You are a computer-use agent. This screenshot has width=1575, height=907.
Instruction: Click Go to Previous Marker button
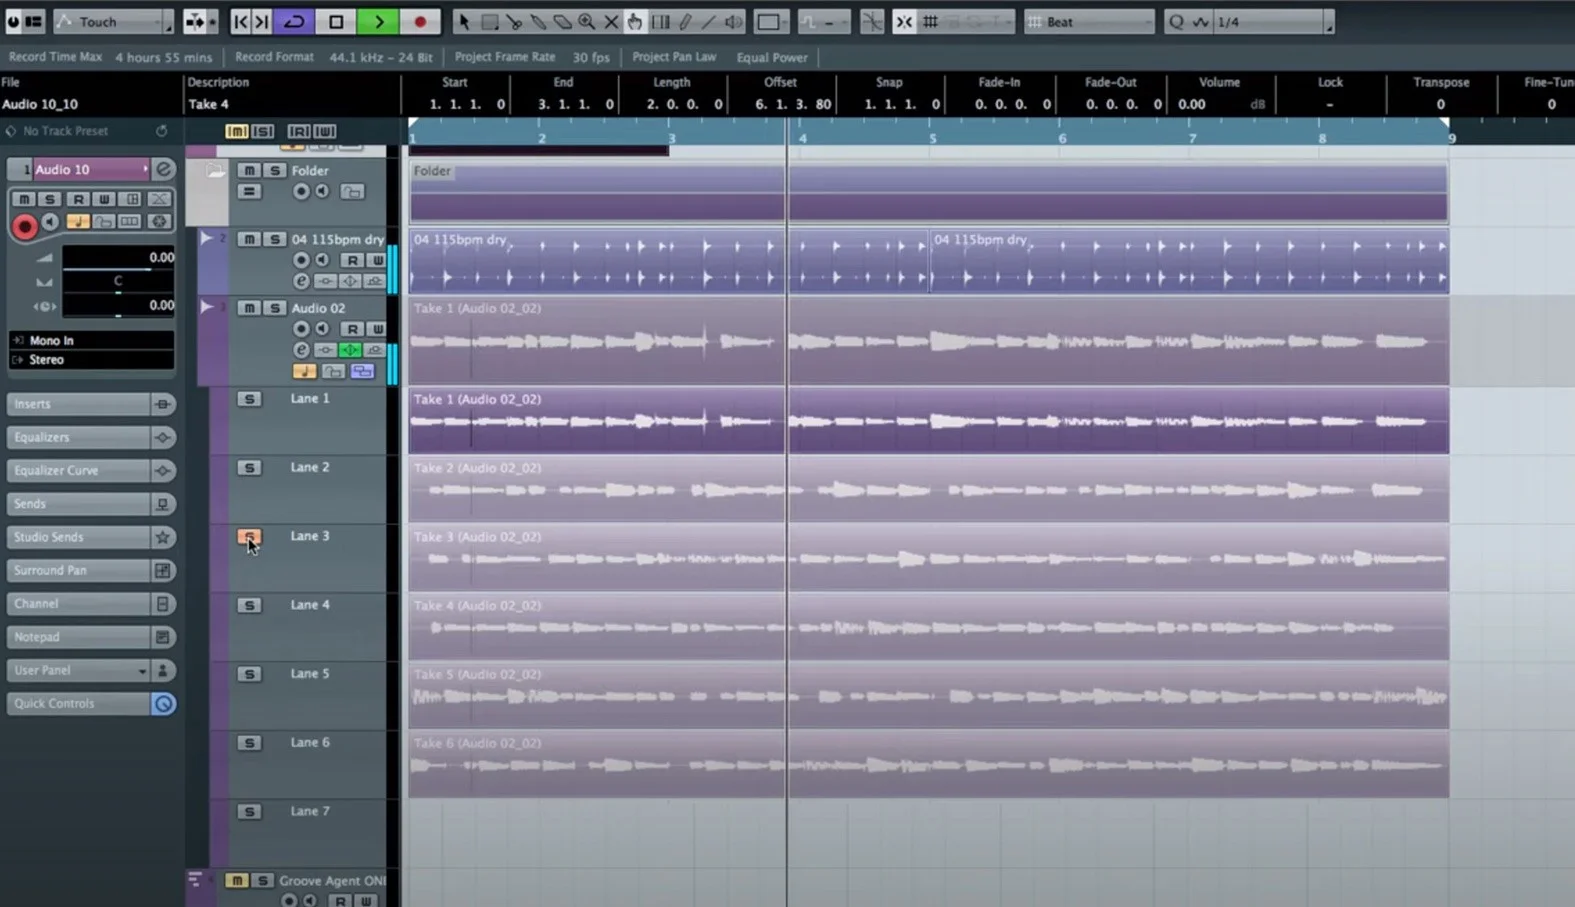pyautogui.click(x=240, y=21)
